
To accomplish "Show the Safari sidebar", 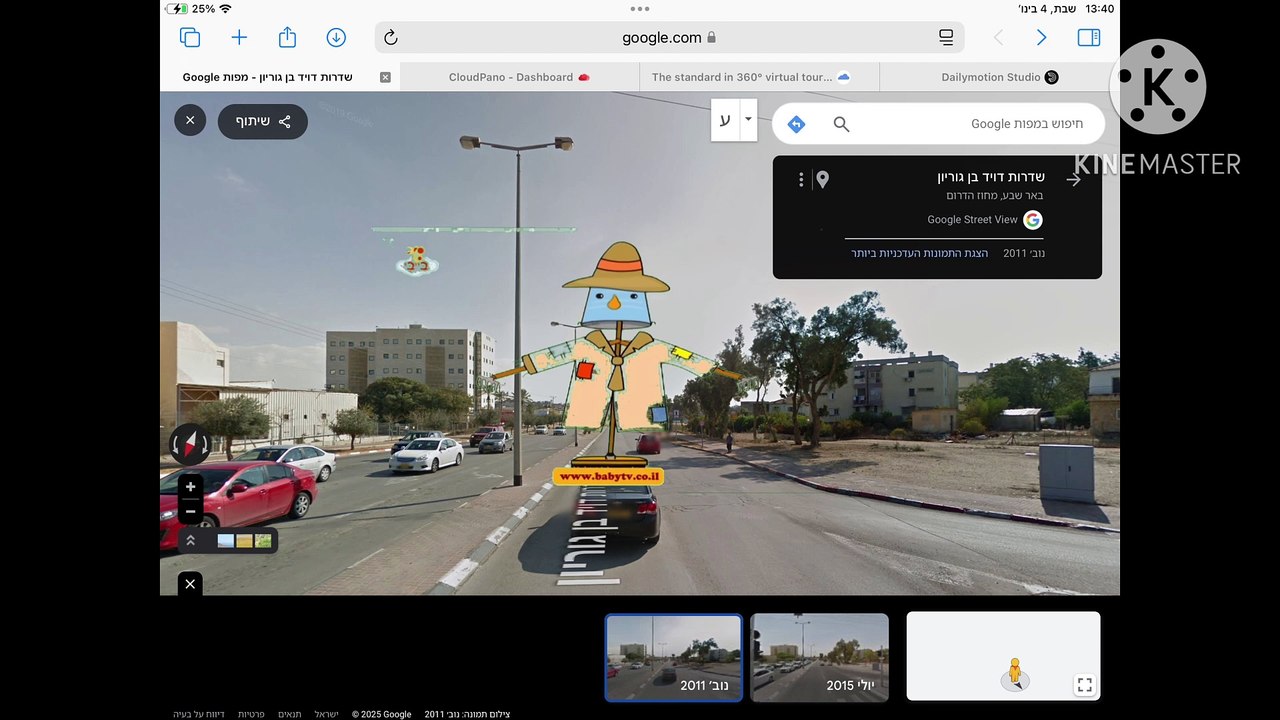I will (1089, 38).
